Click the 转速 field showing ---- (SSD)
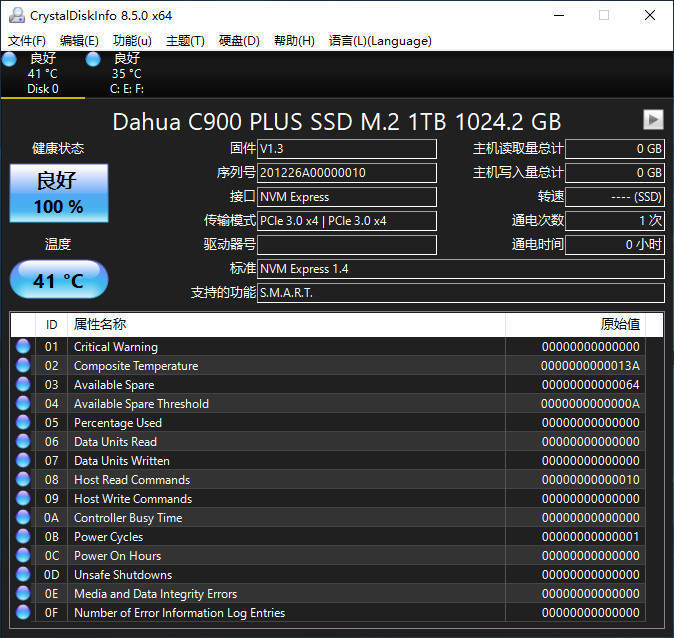Viewport: 674px width, 638px height. pyautogui.click(x=615, y=197)
